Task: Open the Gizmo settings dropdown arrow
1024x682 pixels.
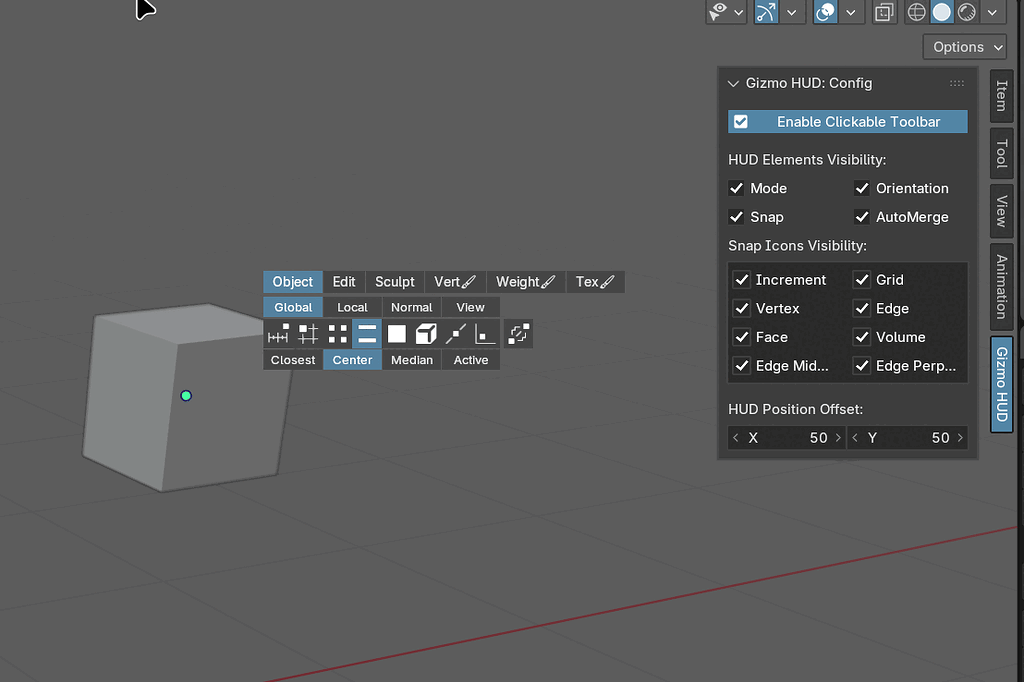Action: click(792, 12)
